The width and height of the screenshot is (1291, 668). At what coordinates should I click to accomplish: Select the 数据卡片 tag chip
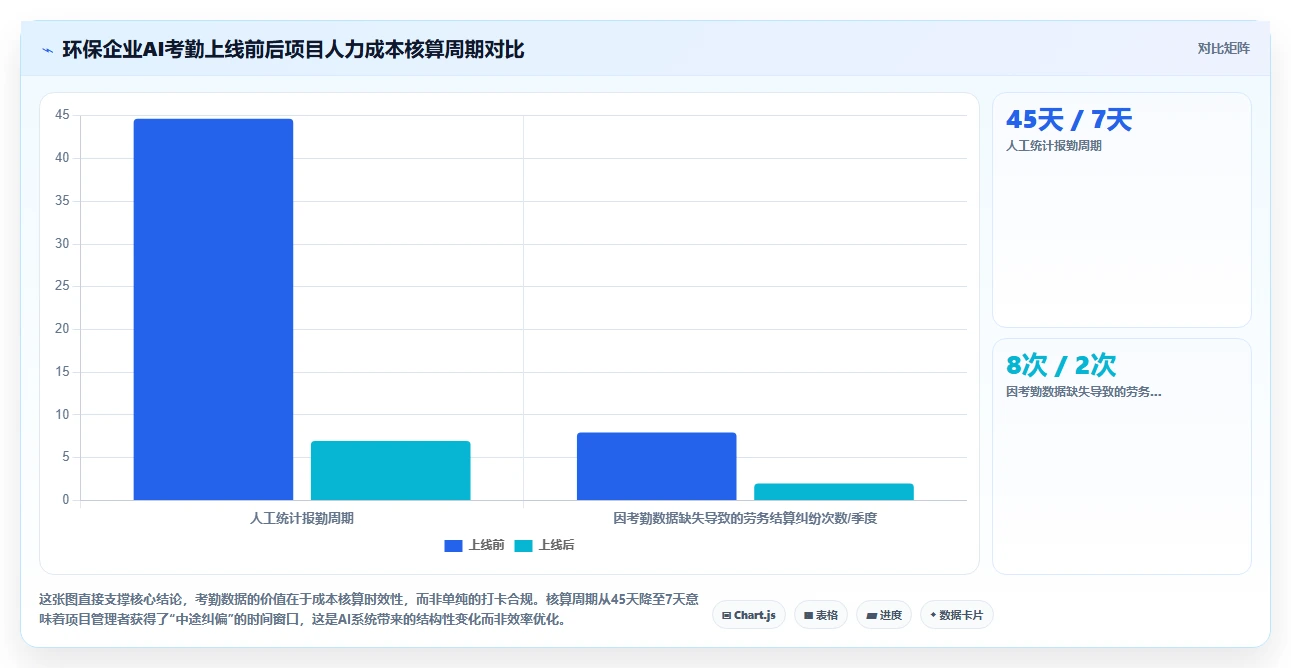(x=957, y=615)
